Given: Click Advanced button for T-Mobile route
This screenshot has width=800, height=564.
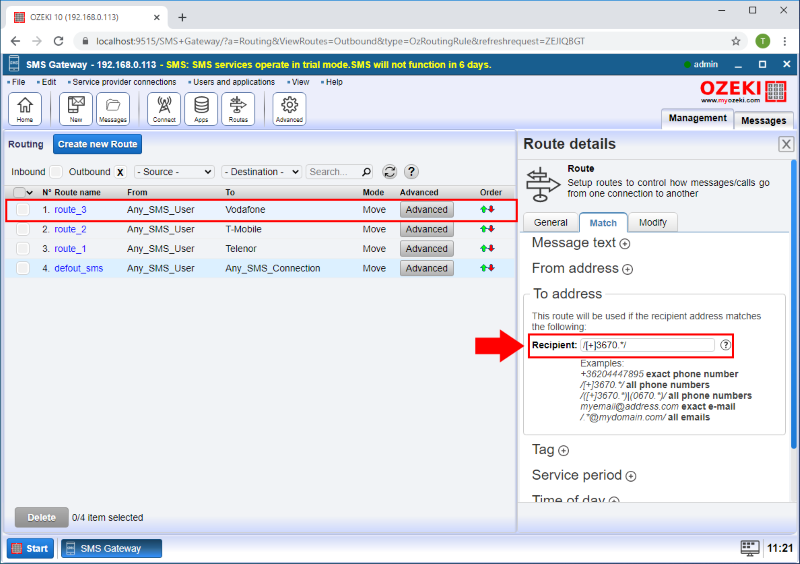Looking at the screenshot, I should click(427, 229).
